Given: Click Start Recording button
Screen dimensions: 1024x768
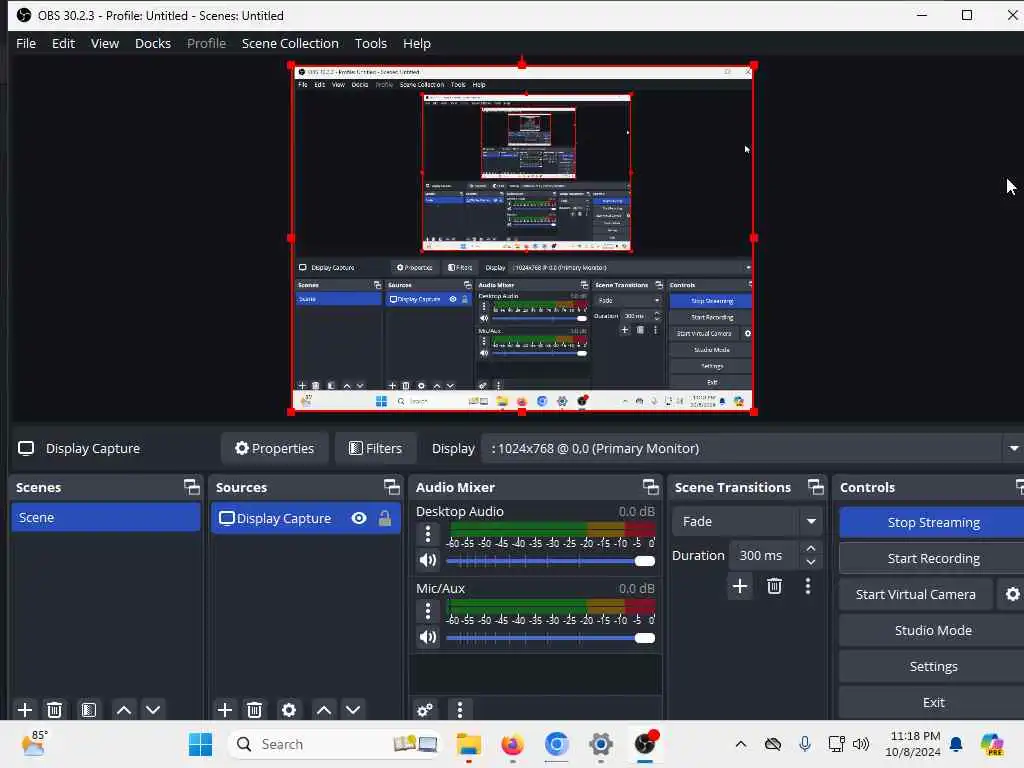Looking at the screenshot, I should (933, 559).
